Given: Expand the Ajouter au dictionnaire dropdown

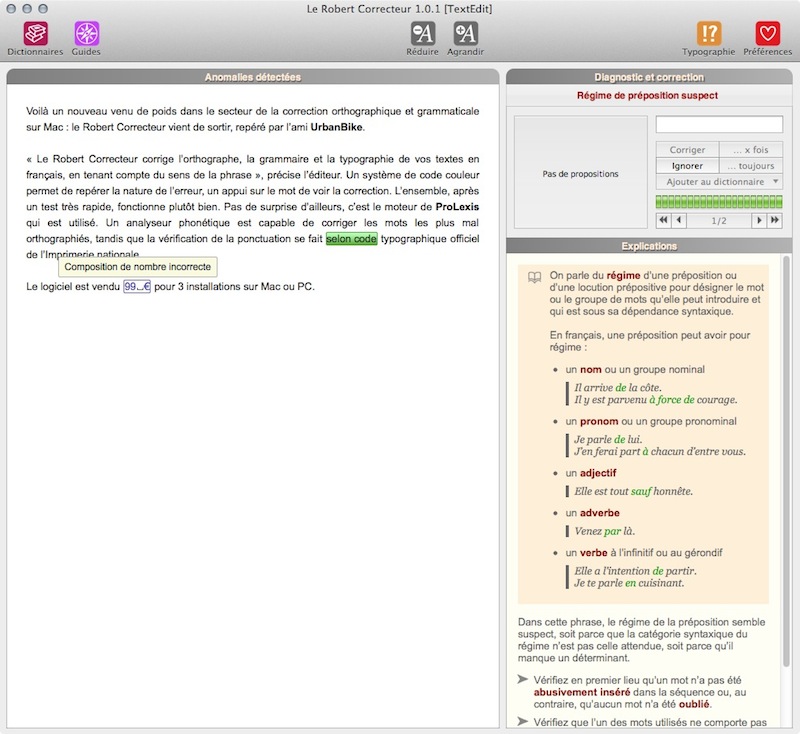Looking at the screenshot, I should (719, 182).
